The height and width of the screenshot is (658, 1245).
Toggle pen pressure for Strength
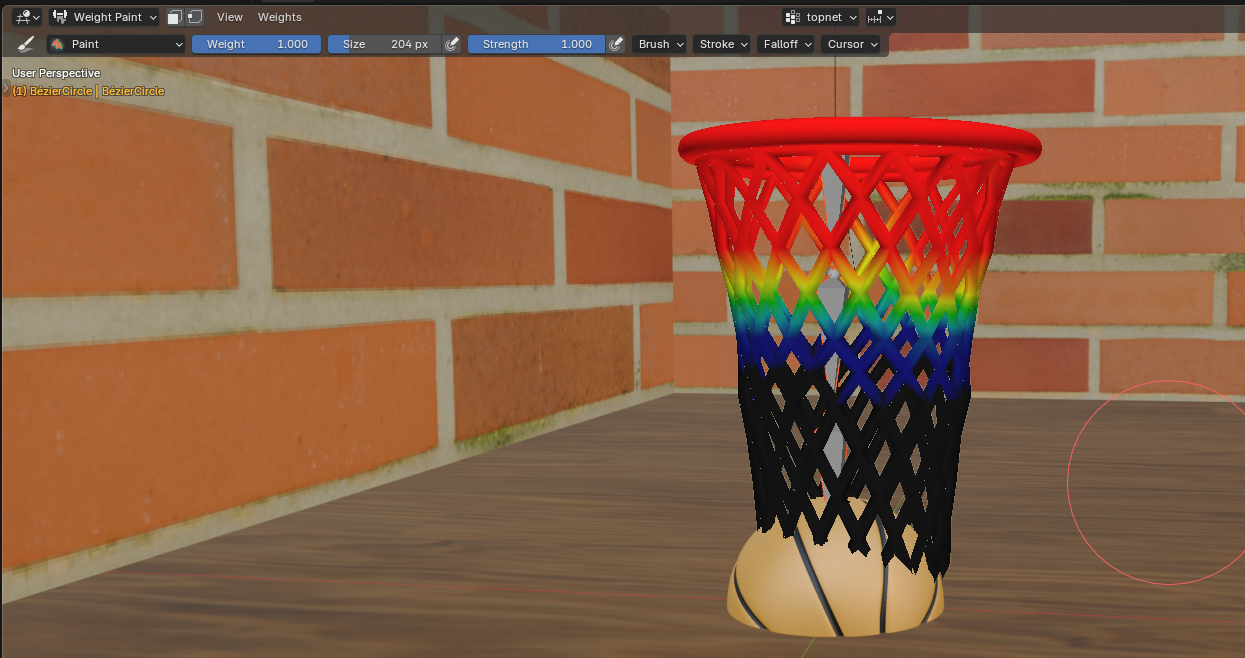pyautogui.click(x=616, y=44)
